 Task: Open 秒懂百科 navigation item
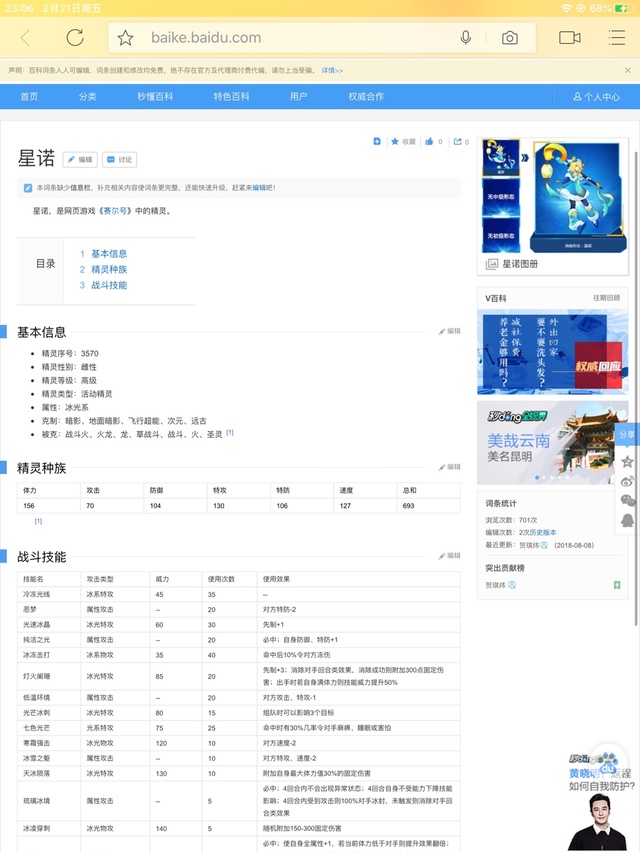pos(155,96)
